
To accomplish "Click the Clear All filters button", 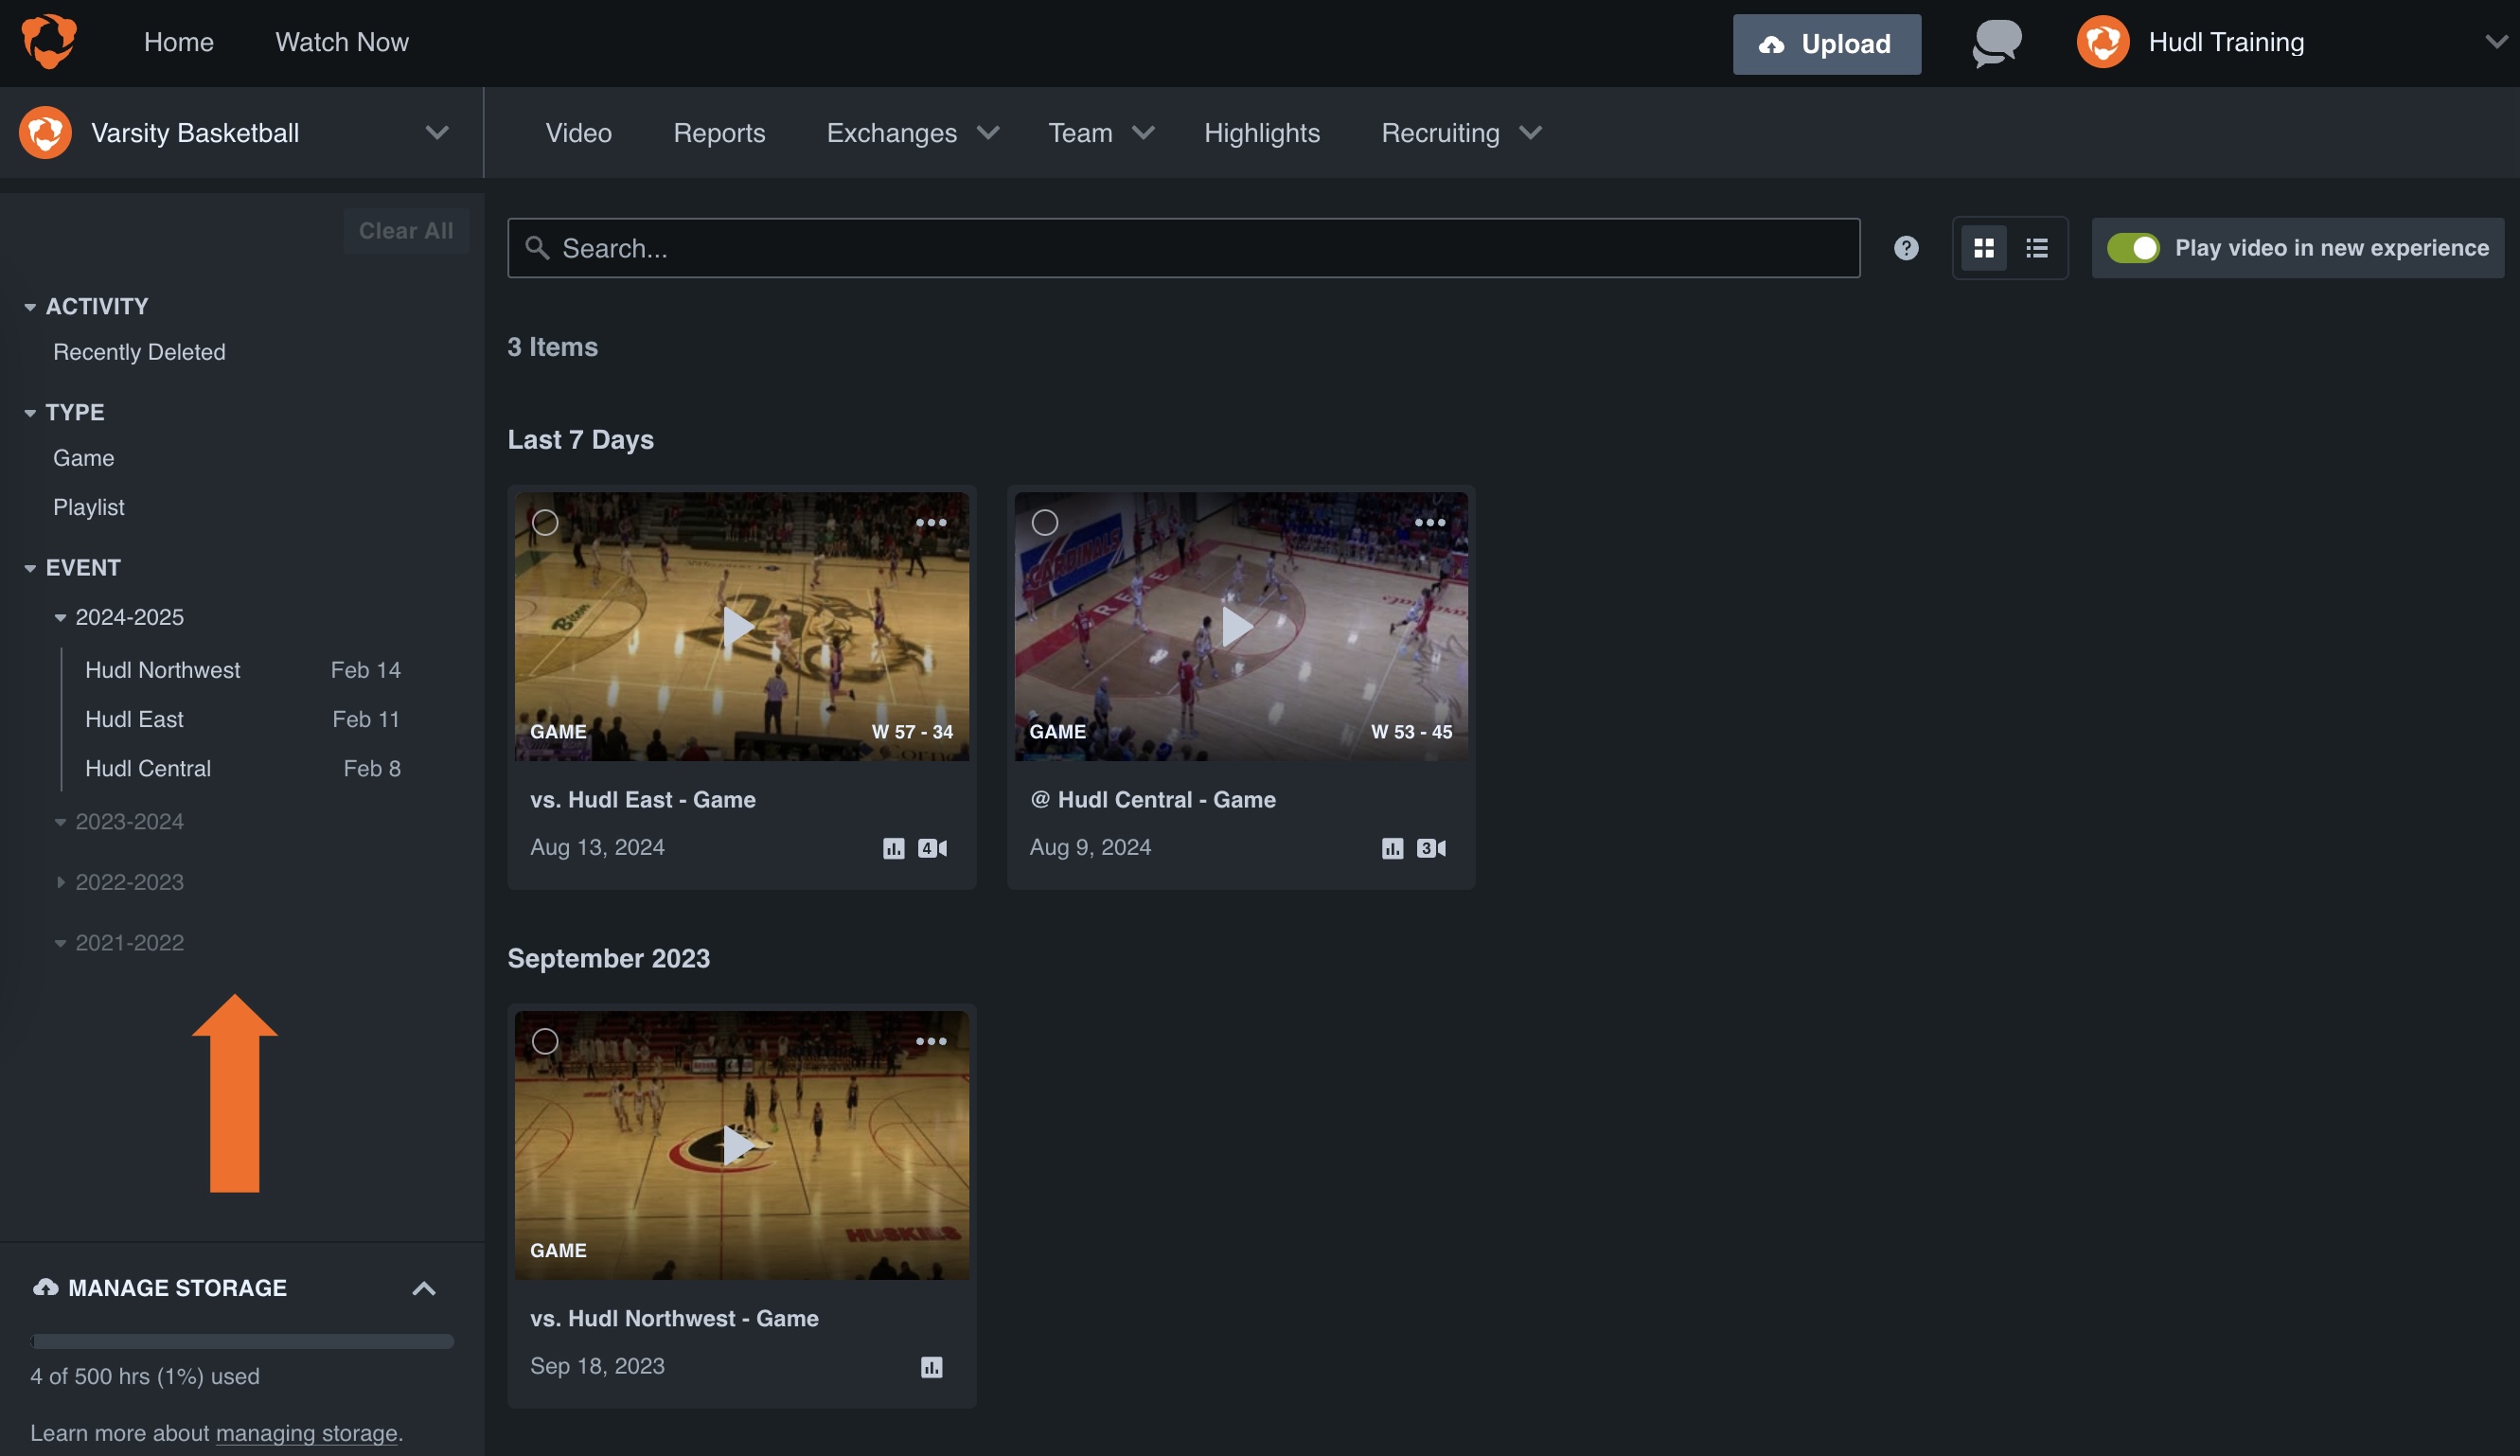I will (x=405, y=230).
